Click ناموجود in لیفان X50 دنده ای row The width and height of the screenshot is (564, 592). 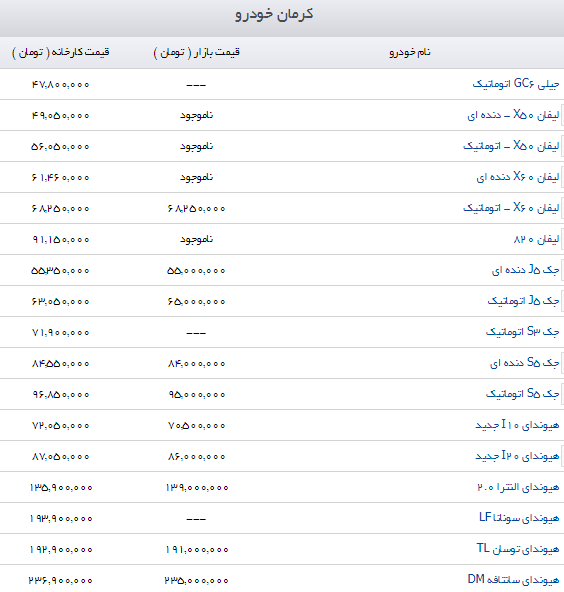coord(196,115)
